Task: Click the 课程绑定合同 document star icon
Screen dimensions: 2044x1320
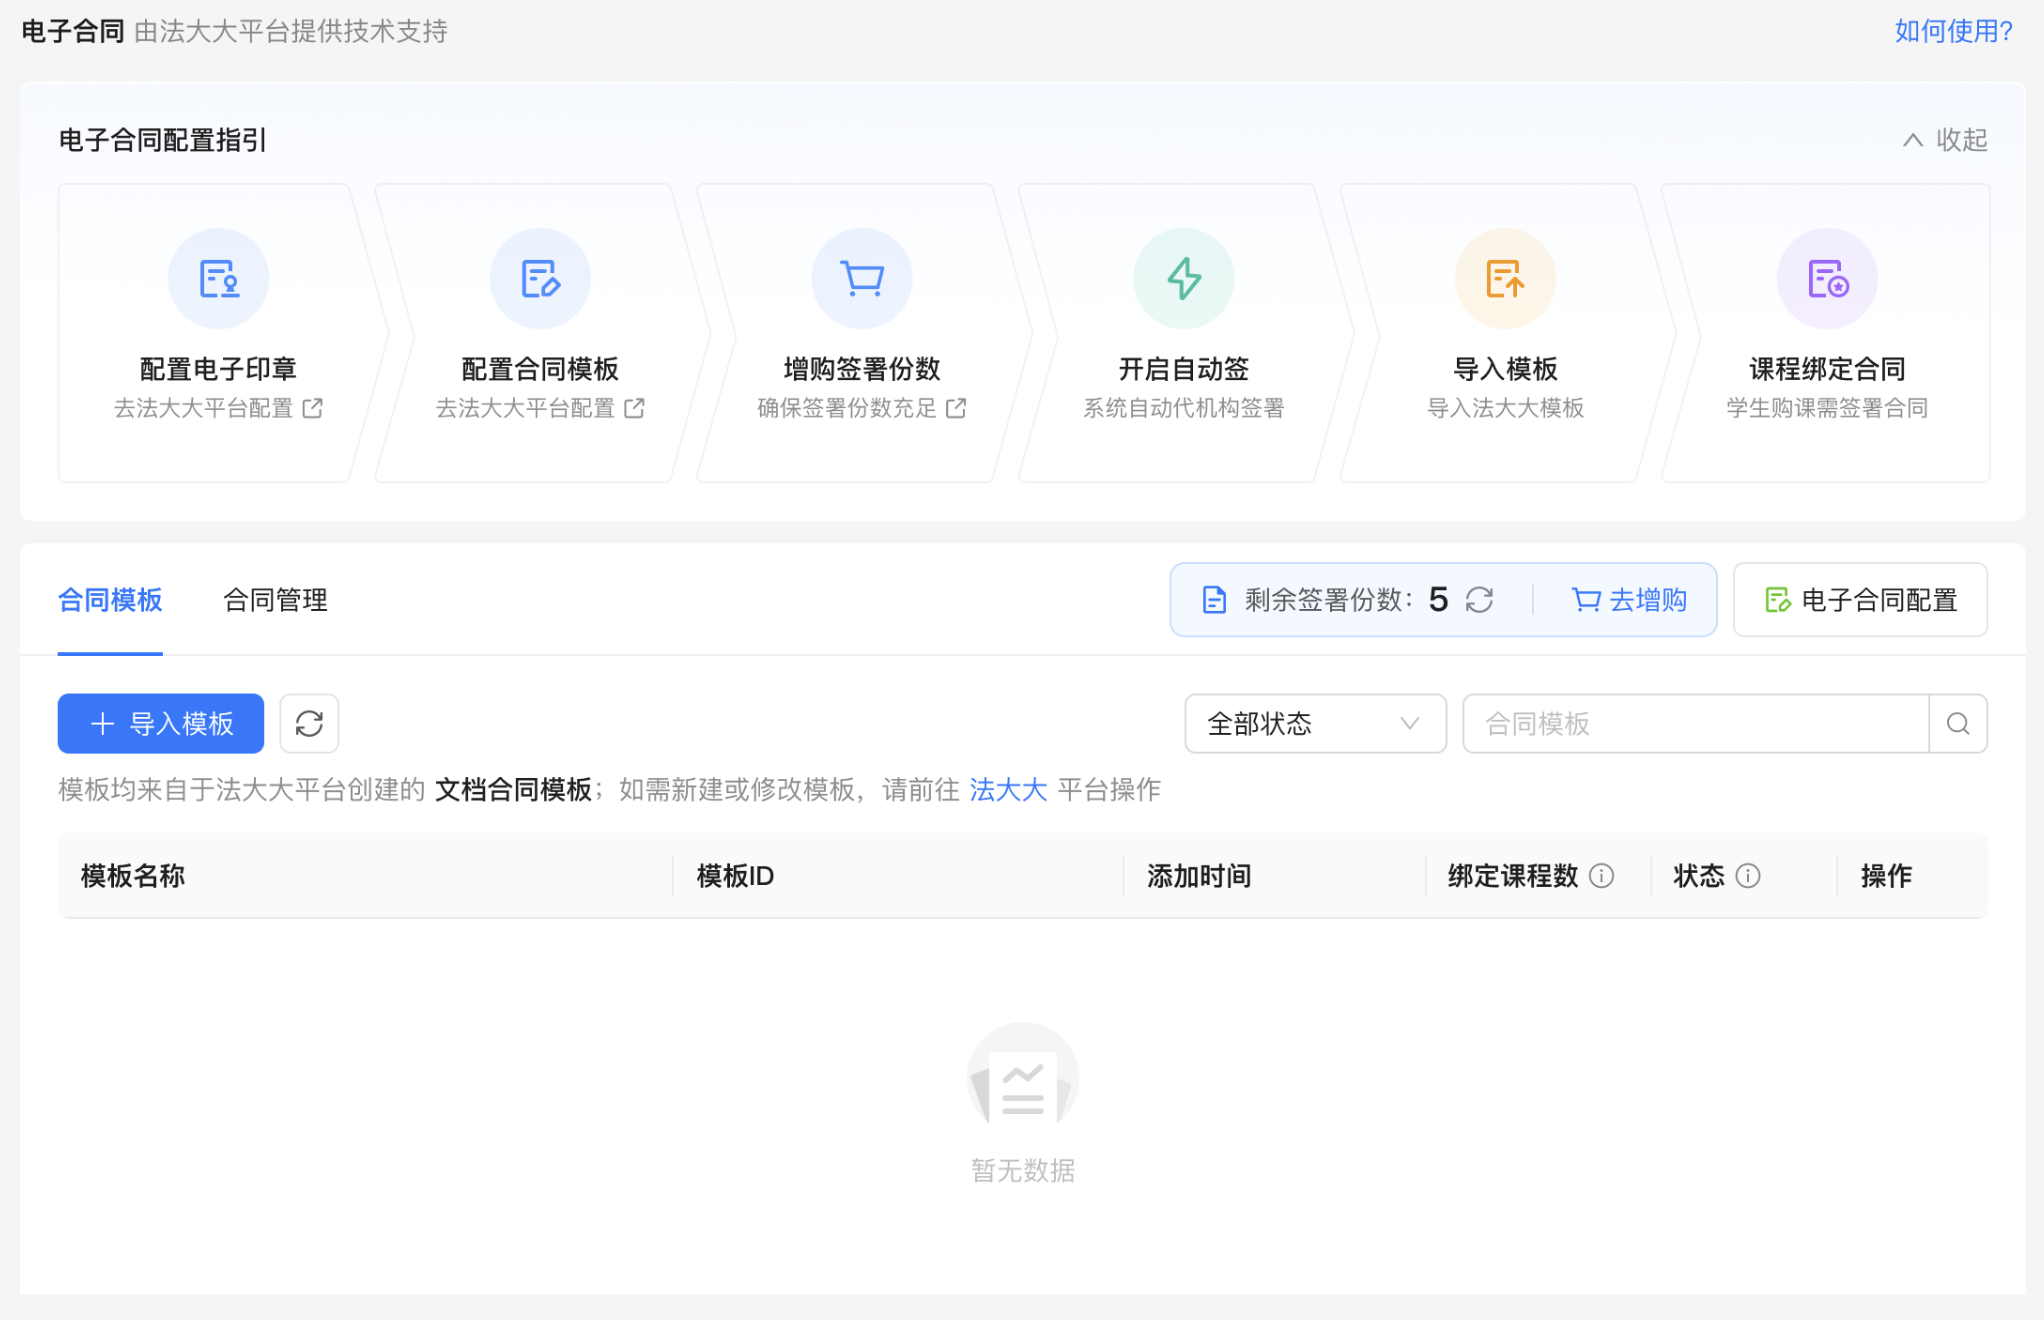Action: click(1827, 279)
